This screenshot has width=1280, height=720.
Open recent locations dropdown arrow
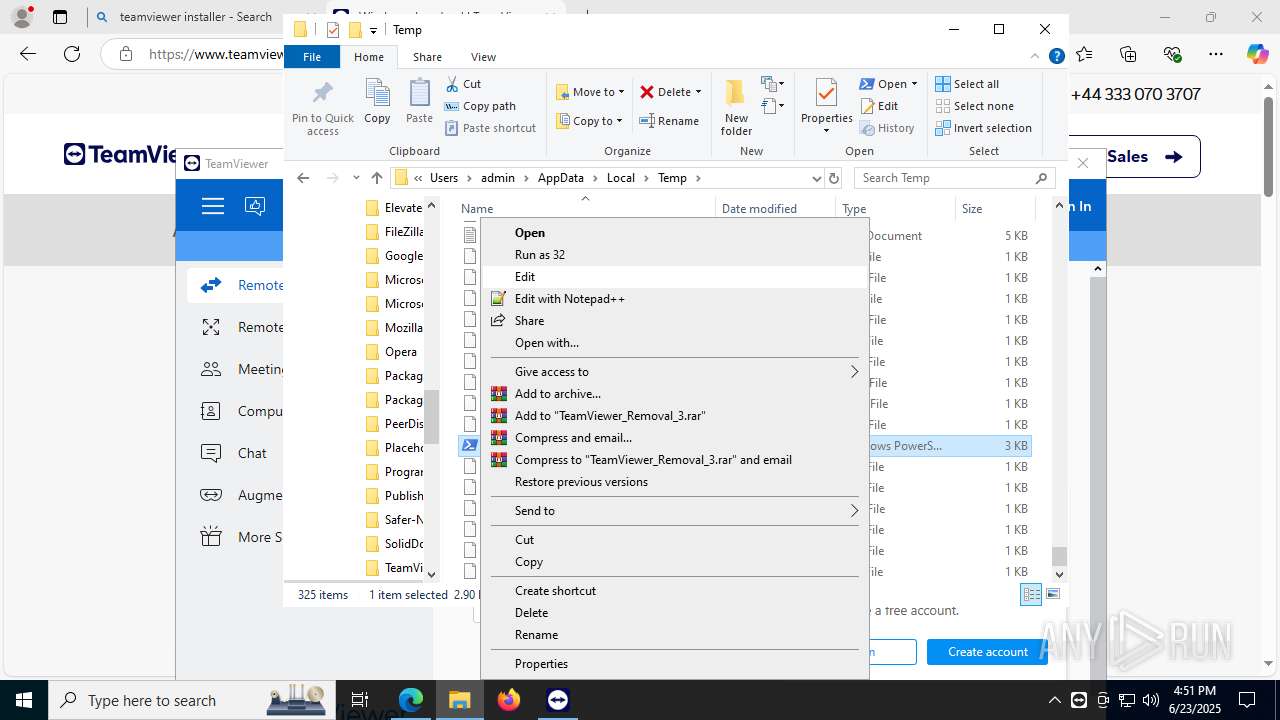tap(356, 178)
